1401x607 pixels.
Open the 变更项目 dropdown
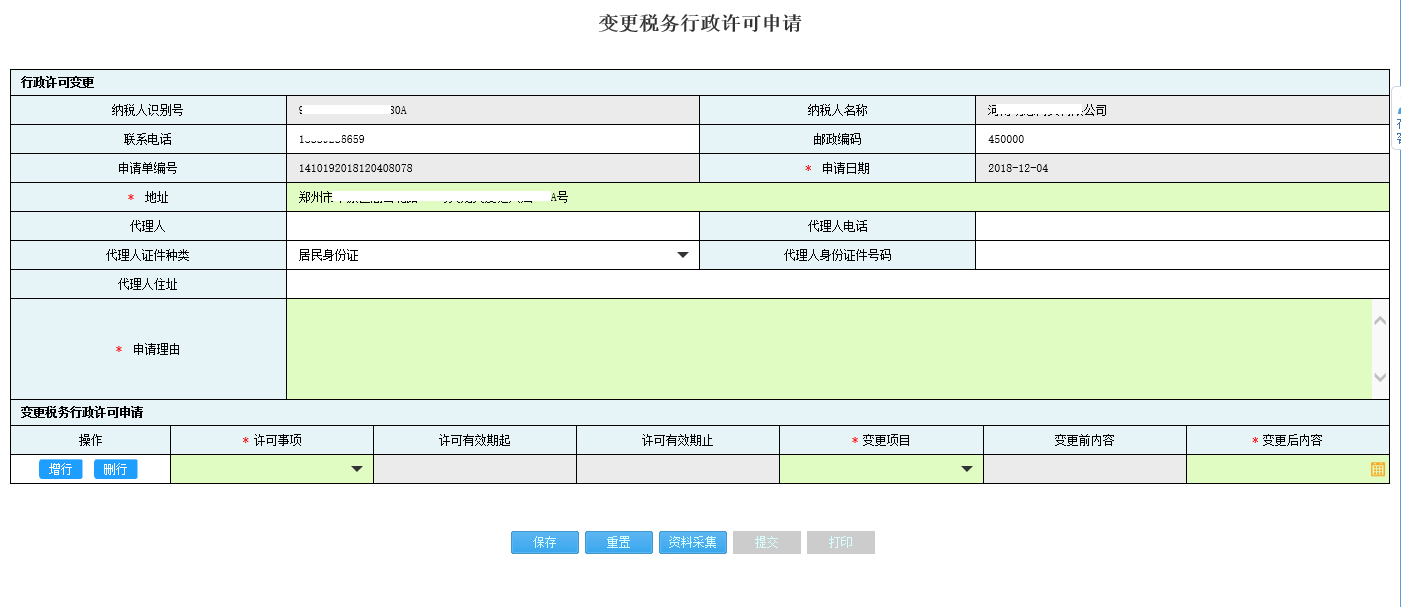pyautogui.click(x=967, y=468)
